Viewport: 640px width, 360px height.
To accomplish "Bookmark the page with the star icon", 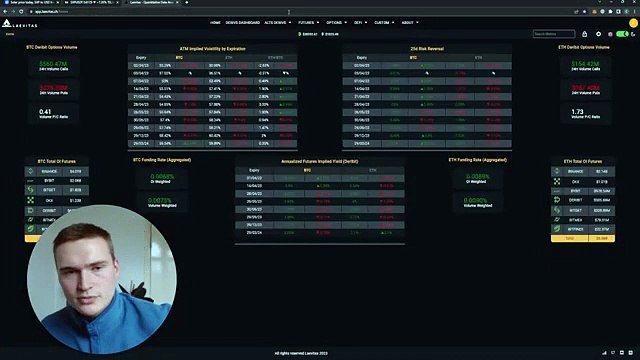I will (x=584, y=11).
